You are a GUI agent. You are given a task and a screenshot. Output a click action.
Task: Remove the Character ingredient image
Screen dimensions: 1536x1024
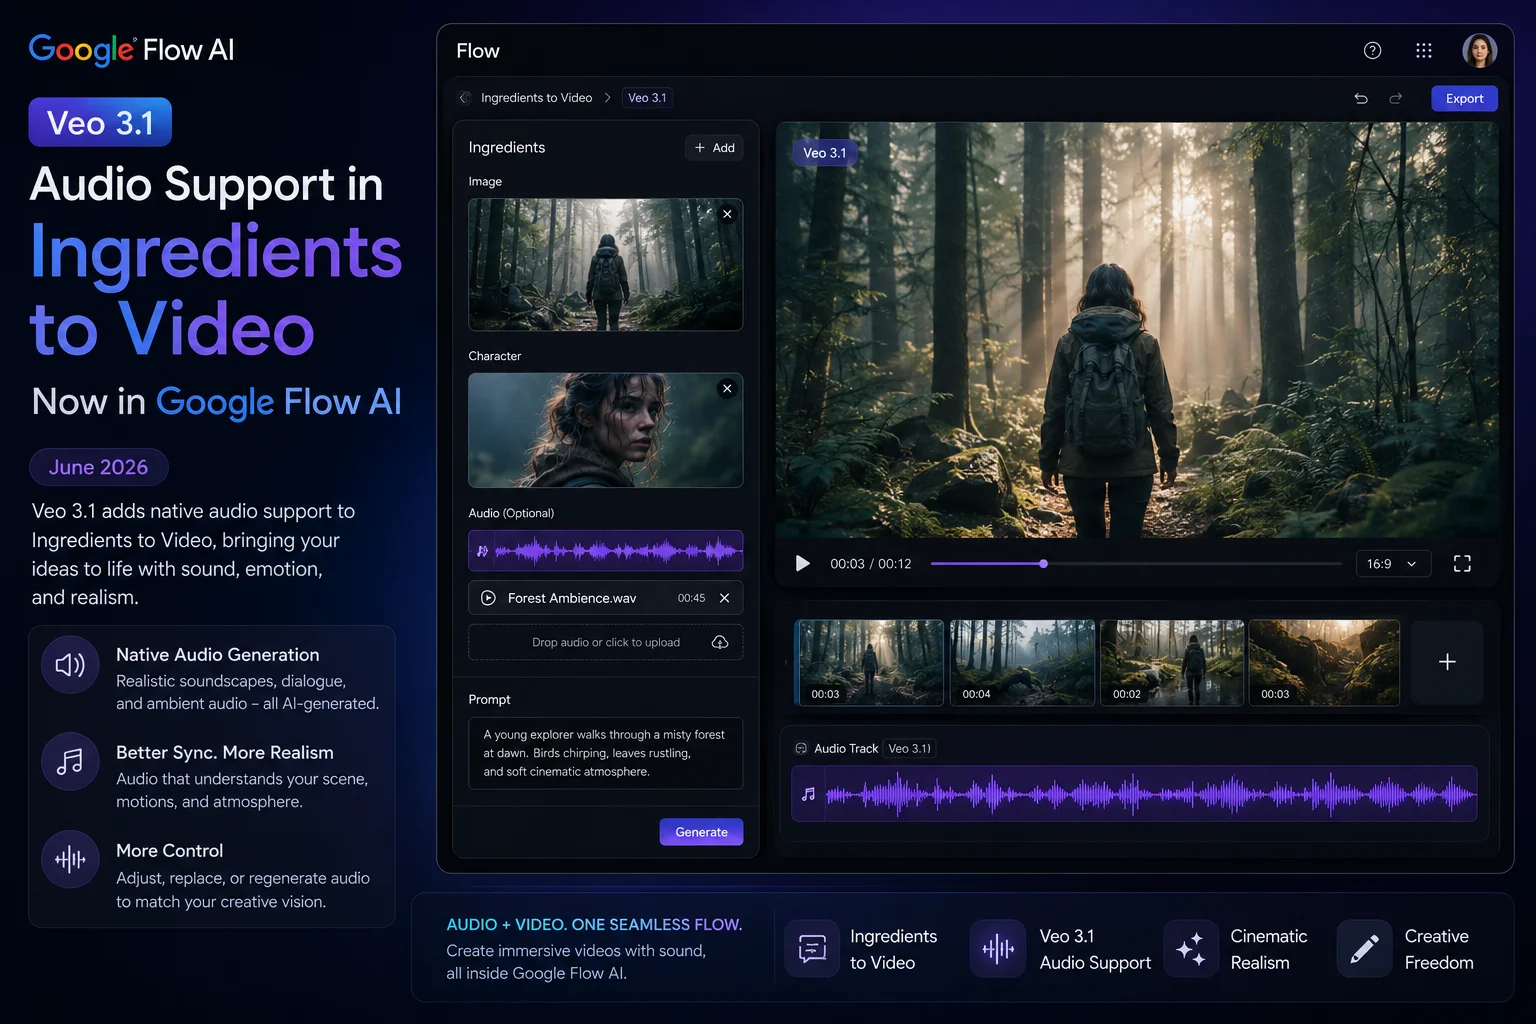[727, 388]
